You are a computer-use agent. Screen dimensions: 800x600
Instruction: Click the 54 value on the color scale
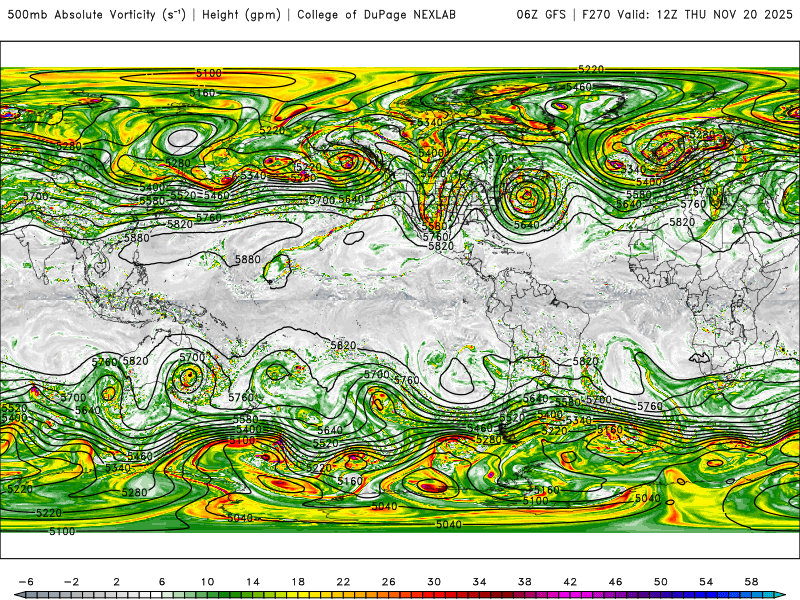pyautogui.click(x=706, y=582)
